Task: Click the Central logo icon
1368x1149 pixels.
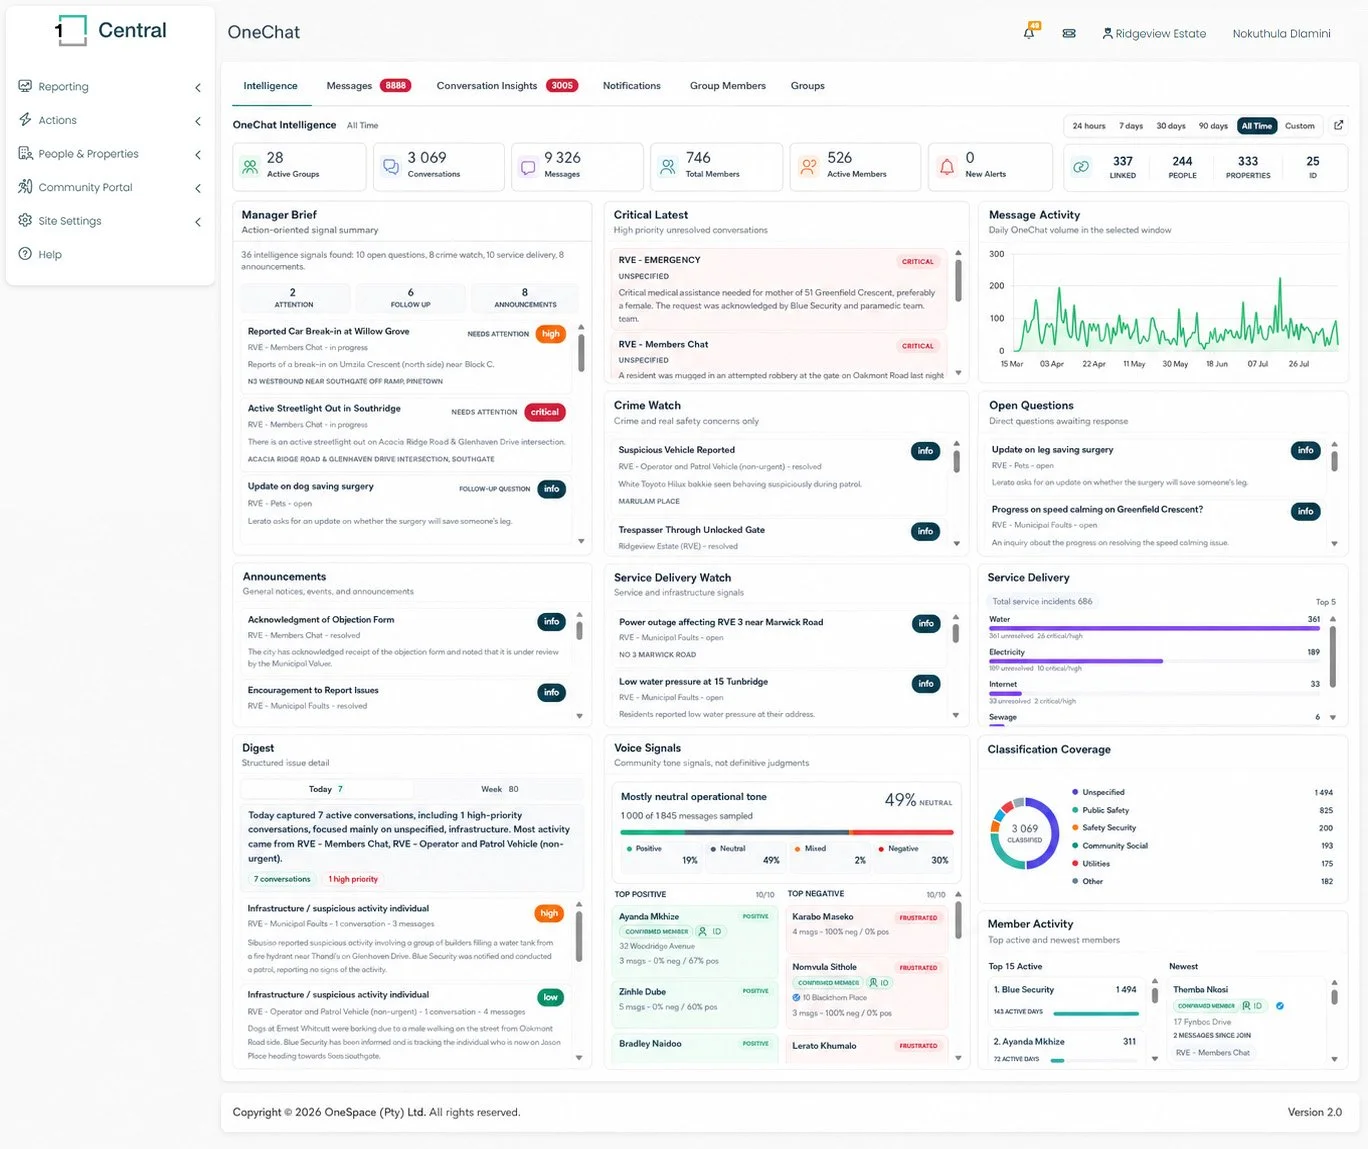Action: [x=71, y=31]
